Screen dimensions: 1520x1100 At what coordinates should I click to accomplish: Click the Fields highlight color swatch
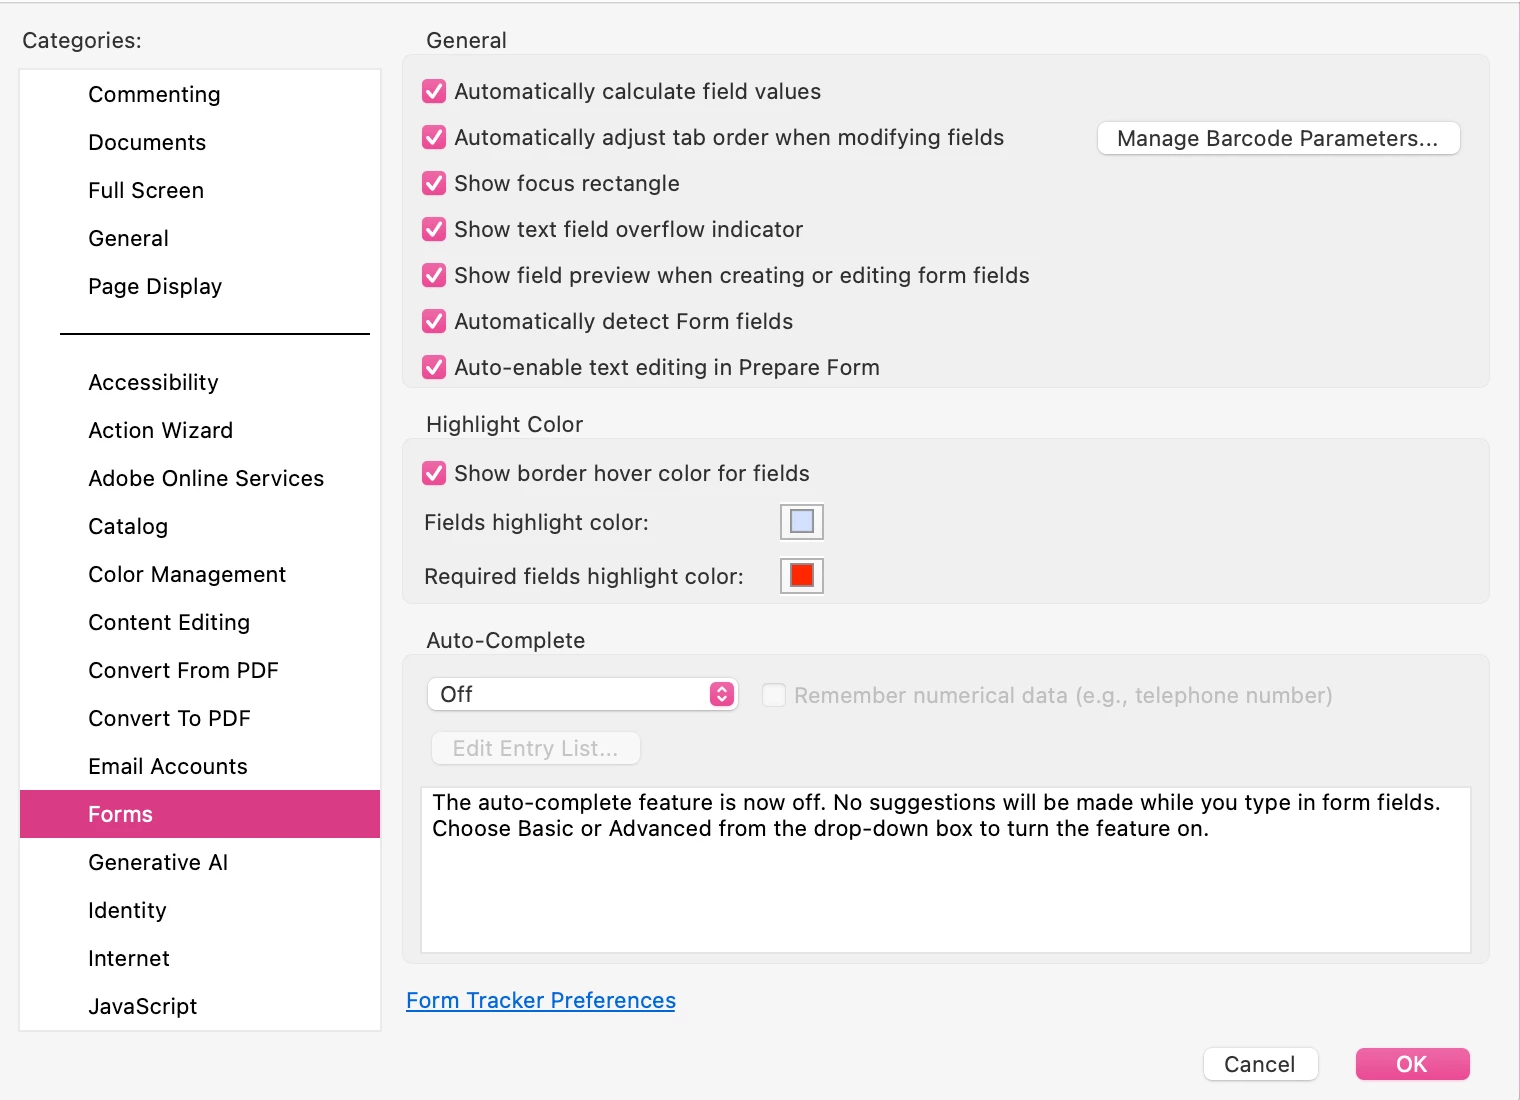click(x=801, y=522)
